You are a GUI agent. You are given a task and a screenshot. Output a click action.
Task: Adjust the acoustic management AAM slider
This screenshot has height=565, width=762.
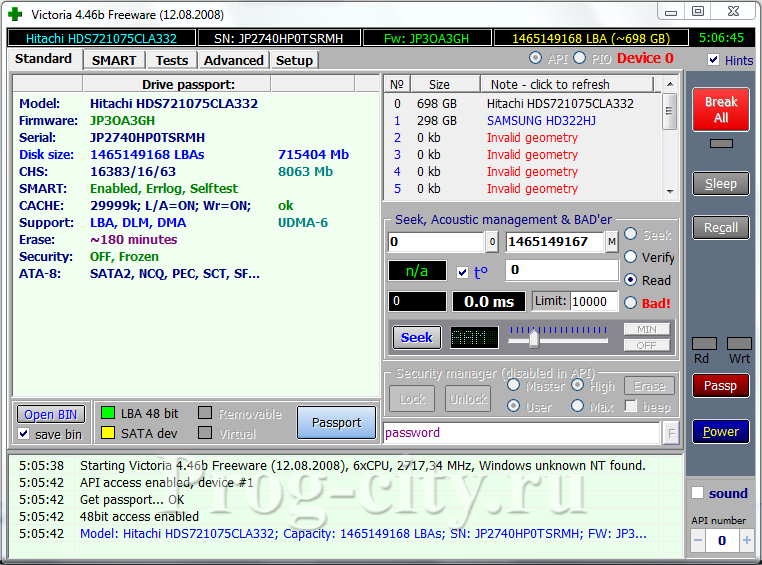534,338
